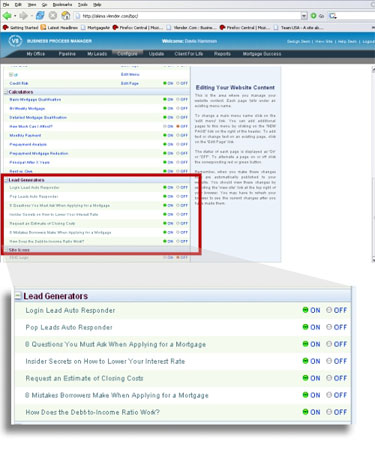
Task: Open the Getting Started bookmark
Action: point(21,28)
